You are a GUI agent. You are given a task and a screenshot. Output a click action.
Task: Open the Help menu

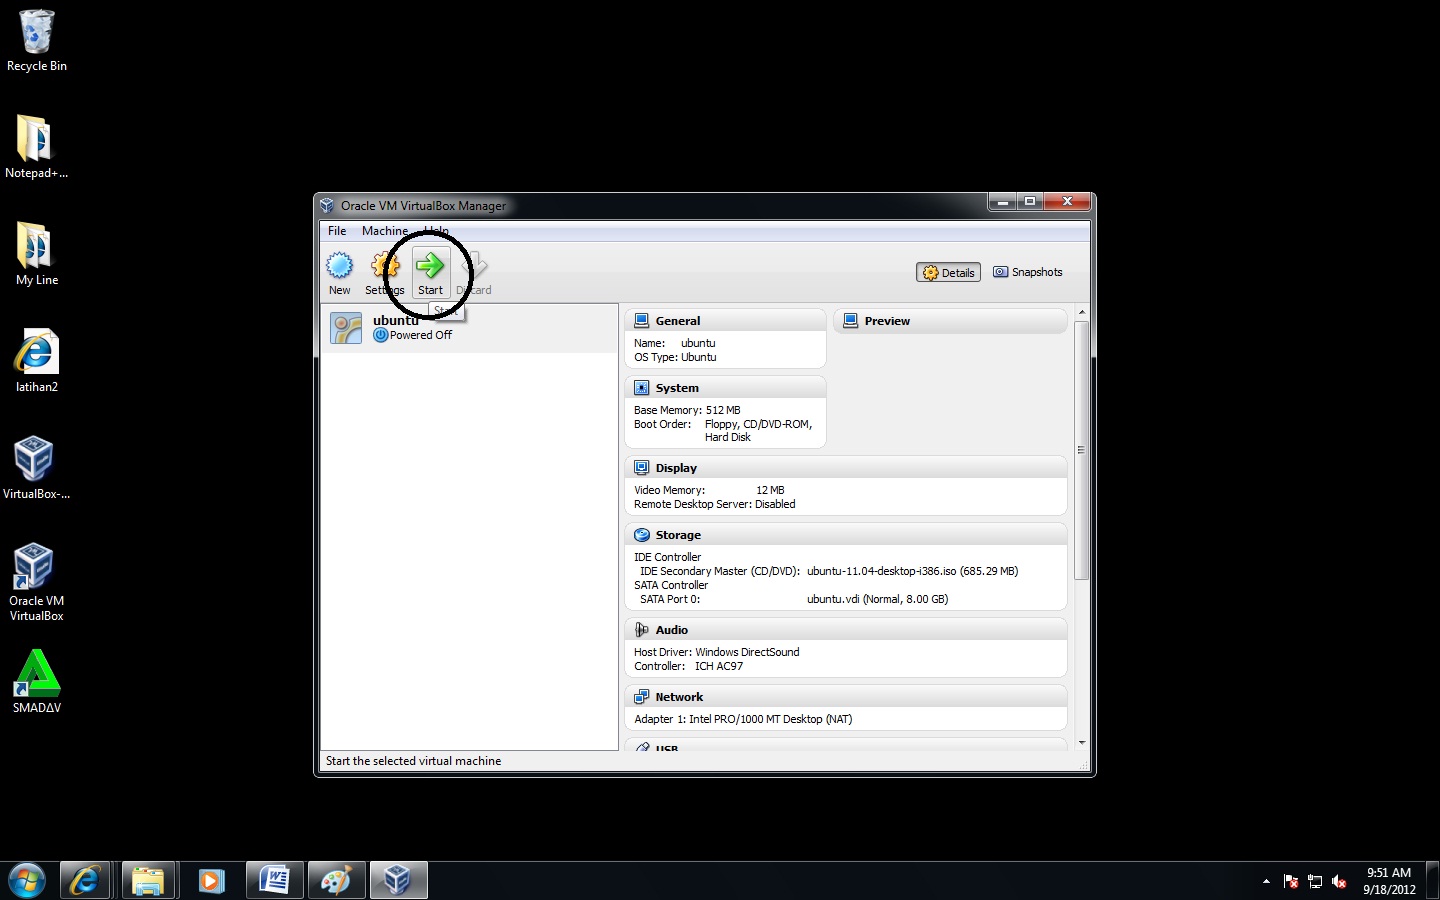point(436,231)
